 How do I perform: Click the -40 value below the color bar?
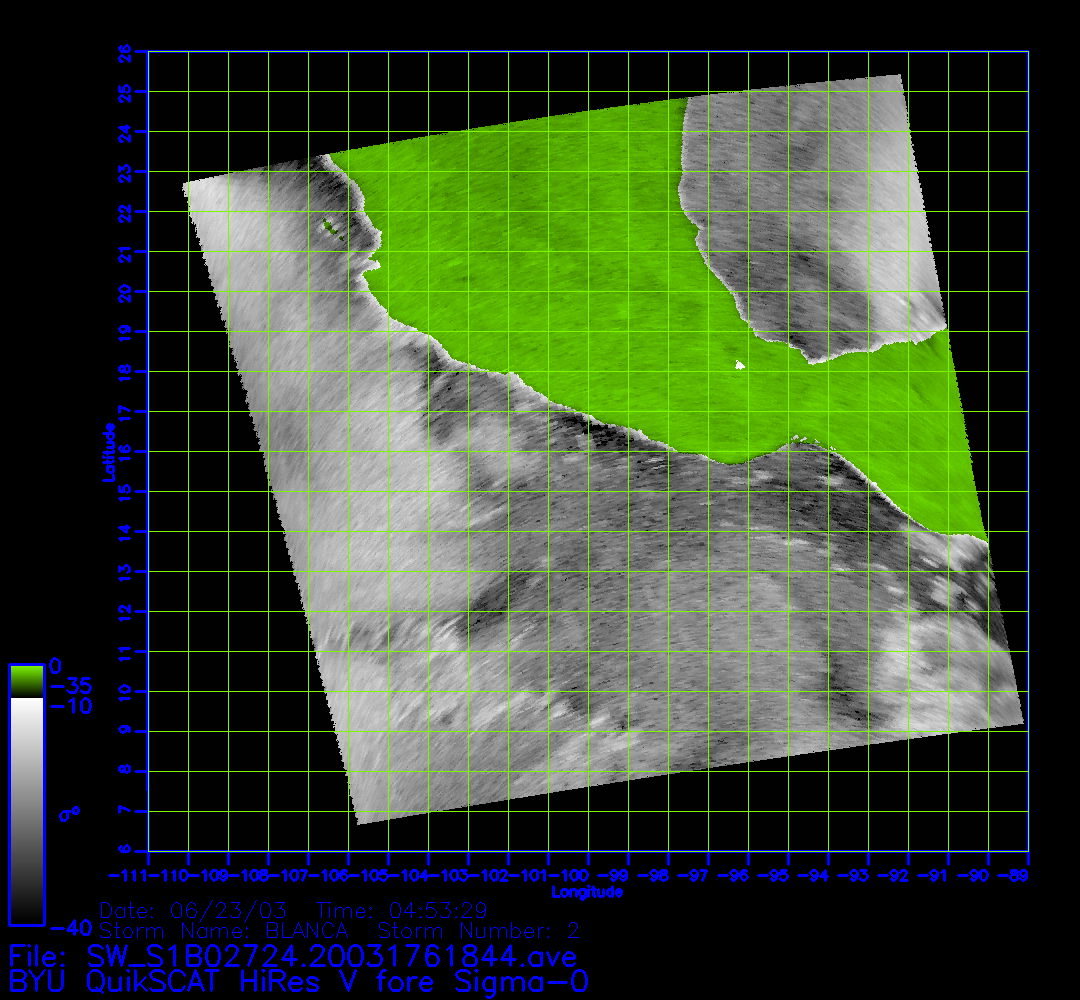coord(76,927)
